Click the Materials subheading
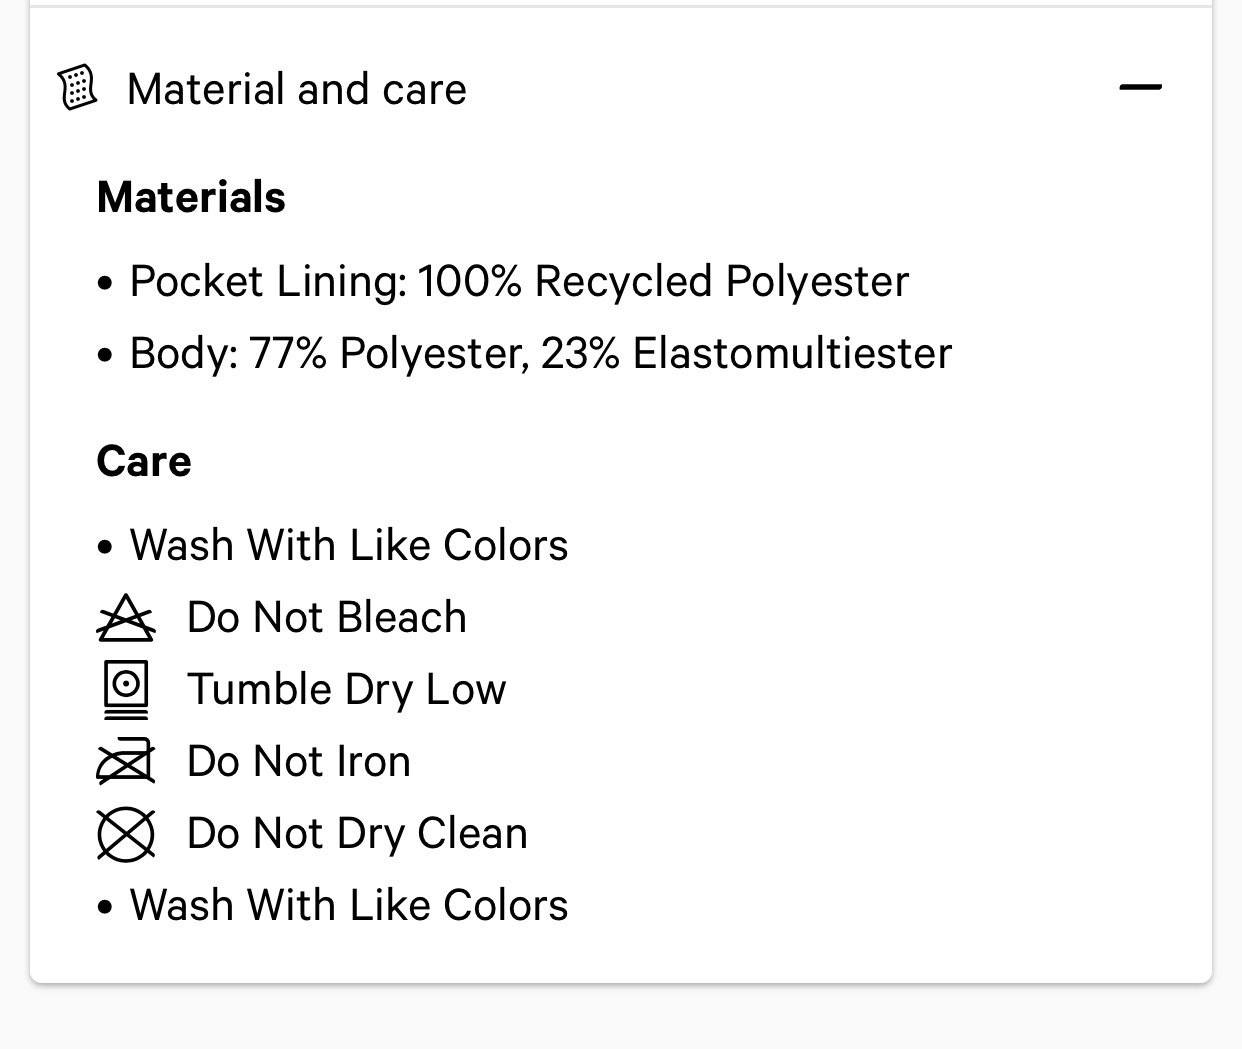 pyautogui.click(x=191, y=197)
